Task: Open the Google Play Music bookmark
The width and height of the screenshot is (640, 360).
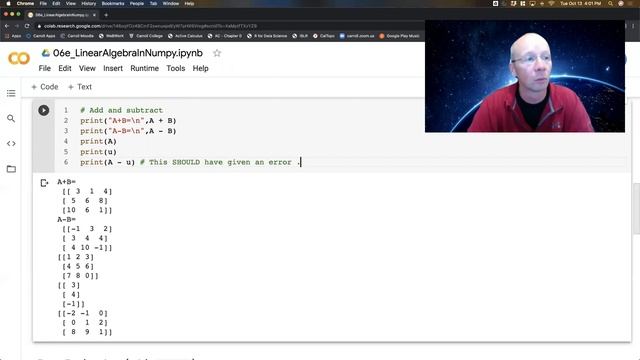Action: (x=400, y=36)
